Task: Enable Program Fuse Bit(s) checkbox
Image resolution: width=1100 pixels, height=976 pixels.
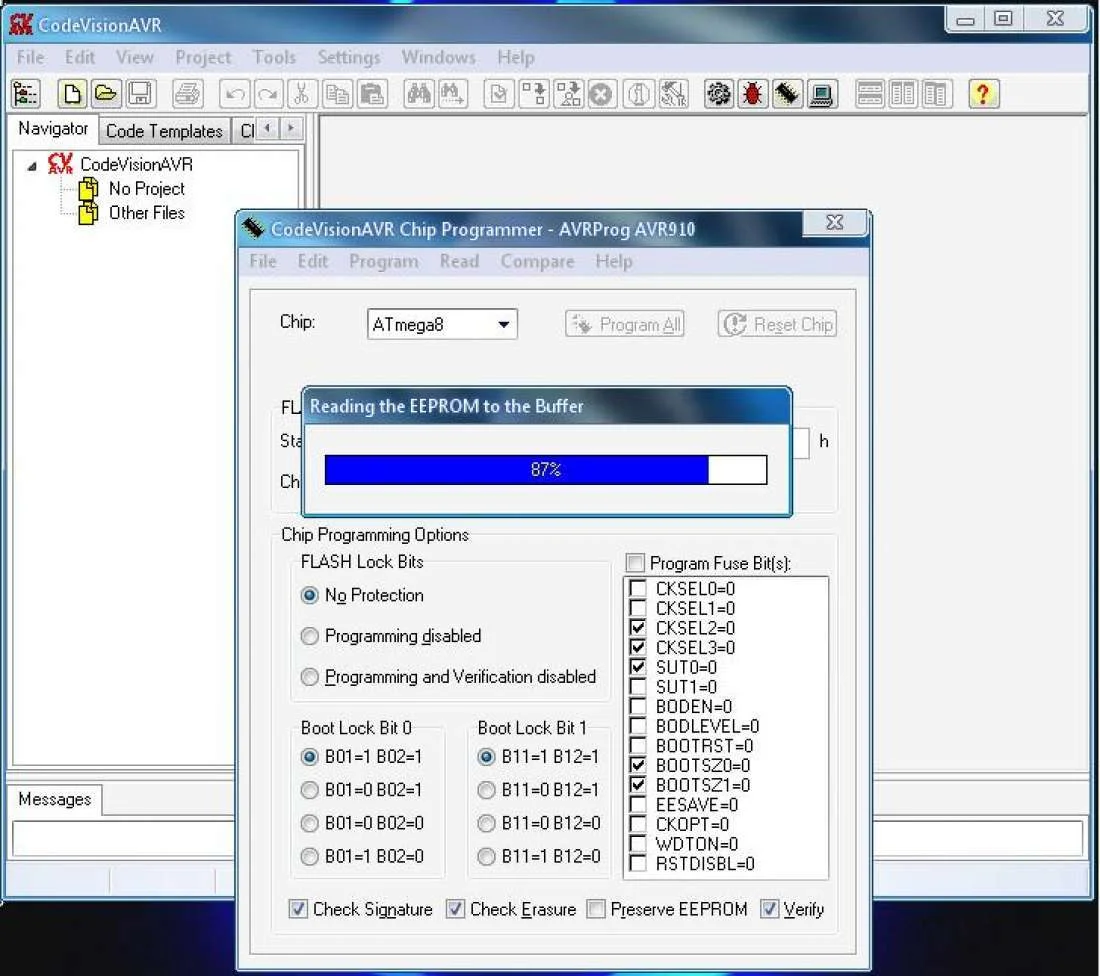Action: coord(636,563)
